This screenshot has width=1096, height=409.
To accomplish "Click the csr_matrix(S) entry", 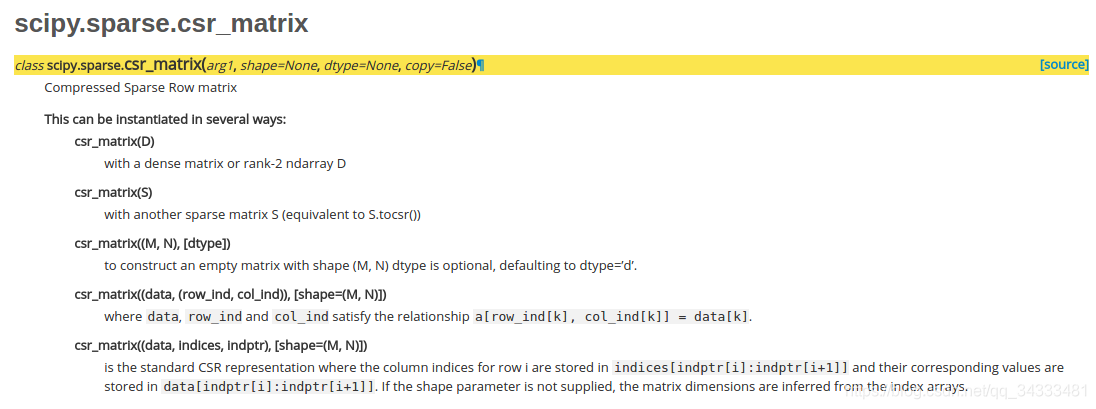I will pyautogui.click(x=114, y=192).
